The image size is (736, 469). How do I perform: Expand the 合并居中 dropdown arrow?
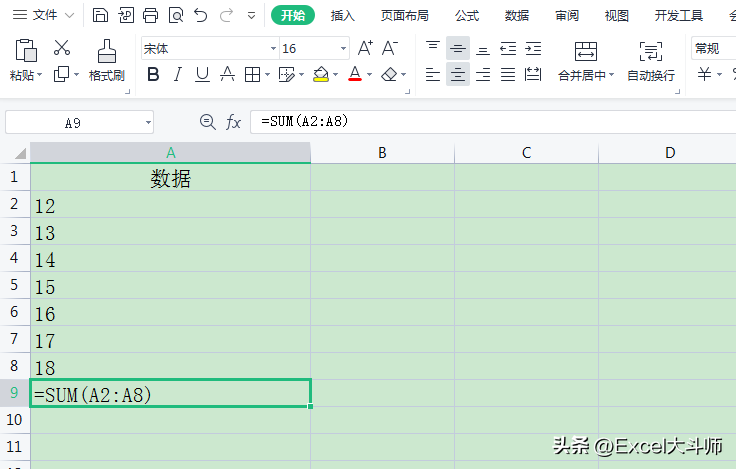(x=612, y=75)
